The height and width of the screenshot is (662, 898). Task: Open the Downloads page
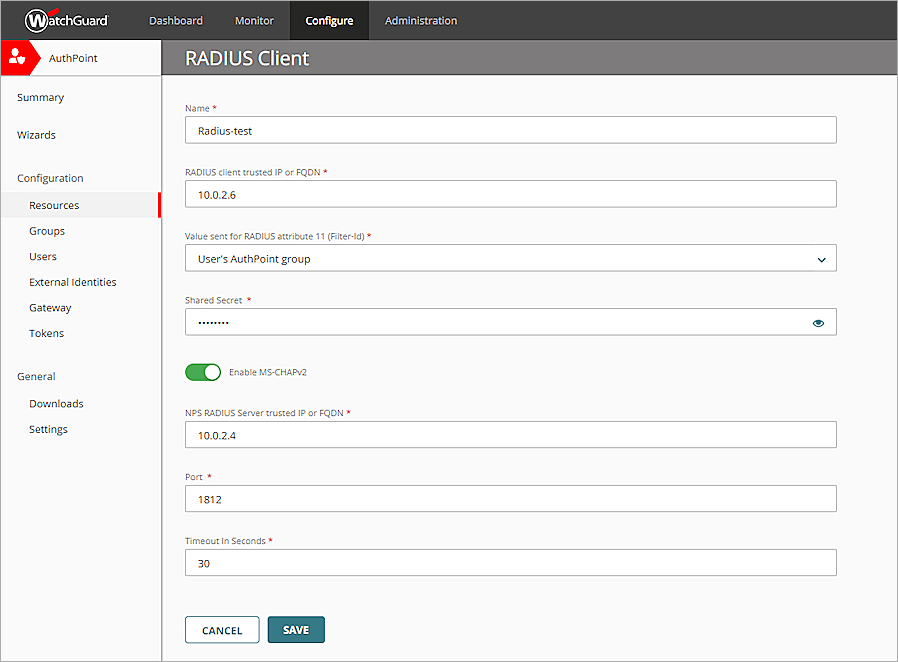click(x=56, y=403)
